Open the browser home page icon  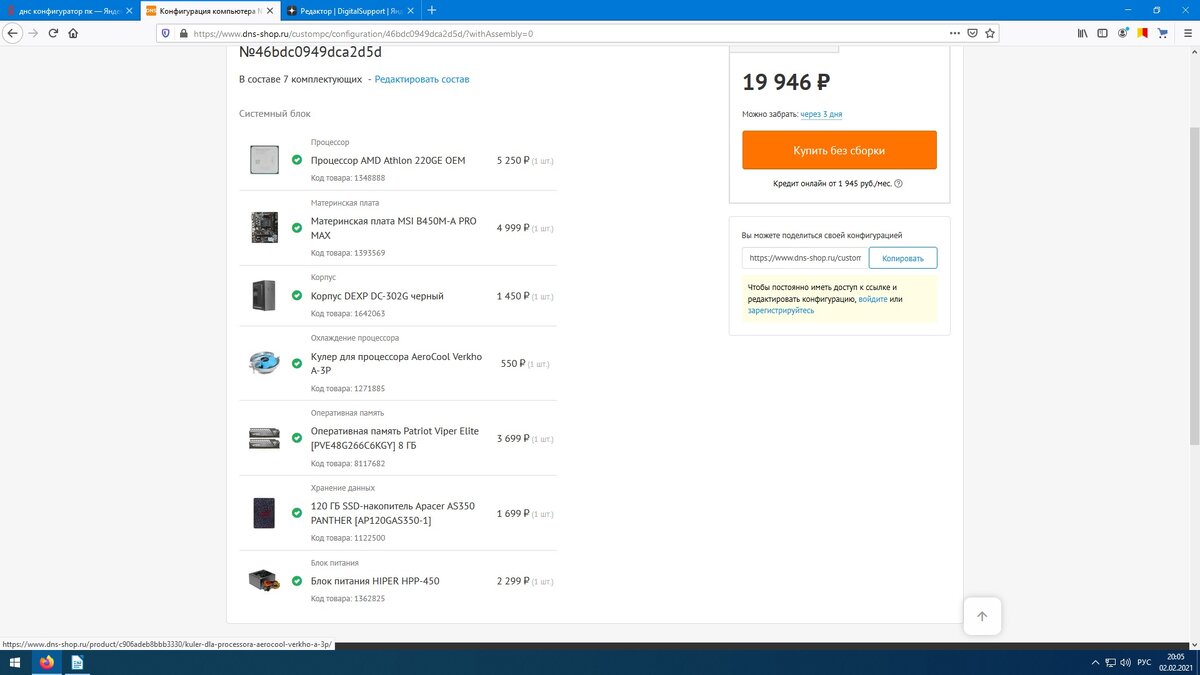coord(73,33)
